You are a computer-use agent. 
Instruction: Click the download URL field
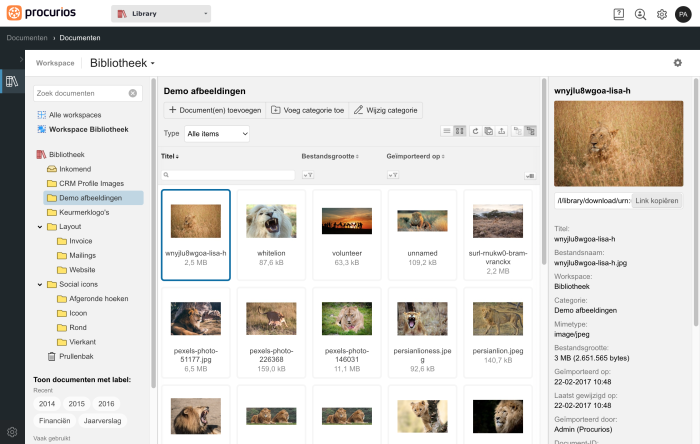[x=593, y=201]
